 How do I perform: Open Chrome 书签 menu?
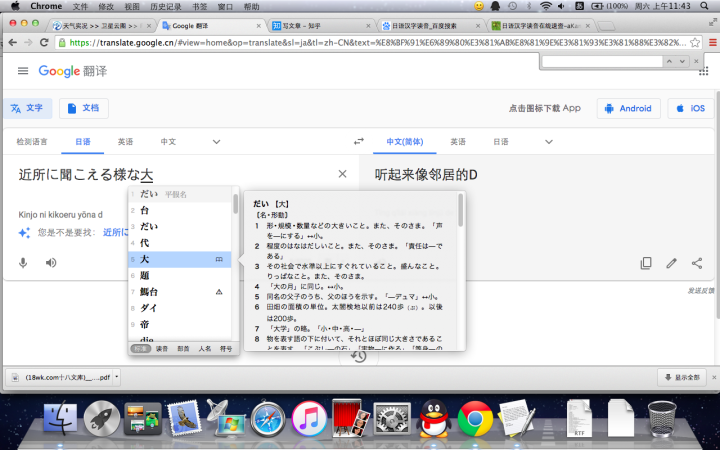tap(199, 6)
